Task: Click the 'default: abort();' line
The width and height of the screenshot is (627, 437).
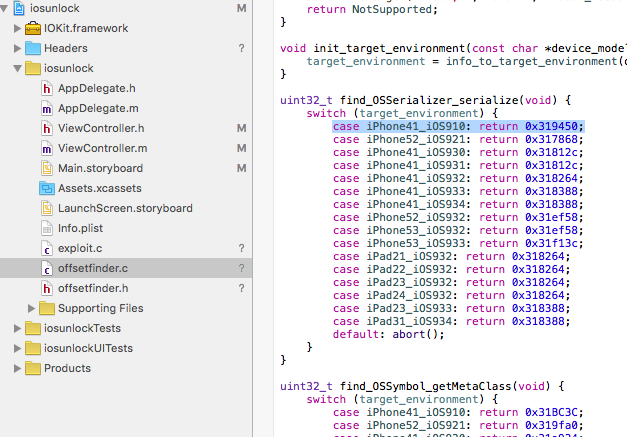Action: [x=388, y=334]
